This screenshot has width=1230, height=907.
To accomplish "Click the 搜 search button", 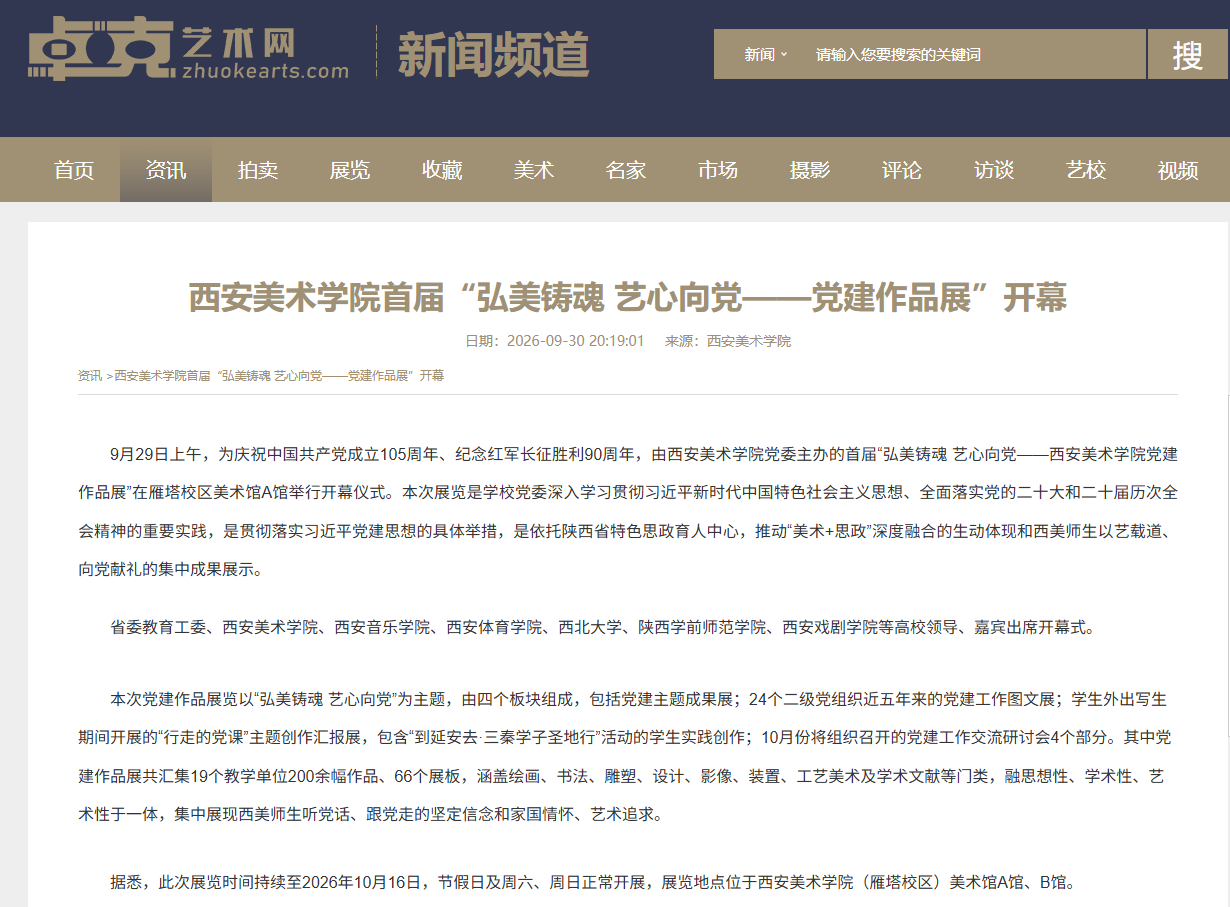I will tap(1187, 54).
